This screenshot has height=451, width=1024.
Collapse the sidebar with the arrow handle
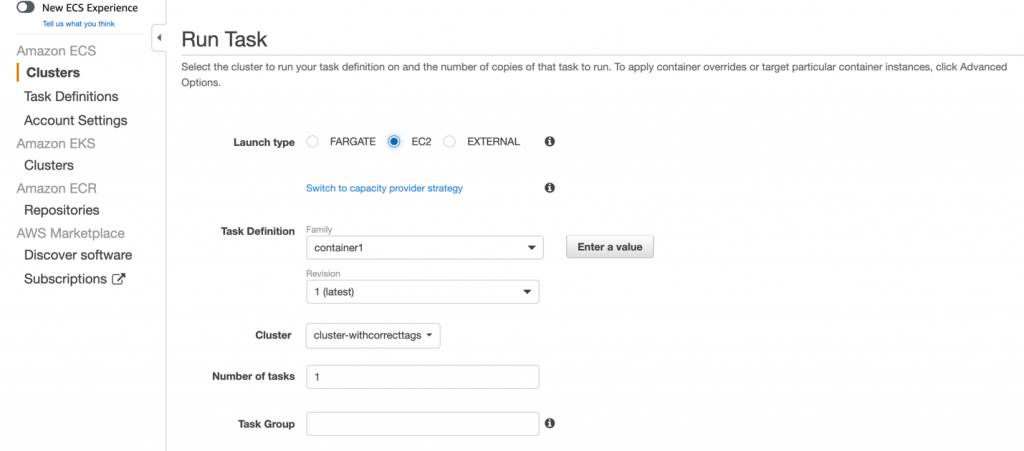(159, 38)
